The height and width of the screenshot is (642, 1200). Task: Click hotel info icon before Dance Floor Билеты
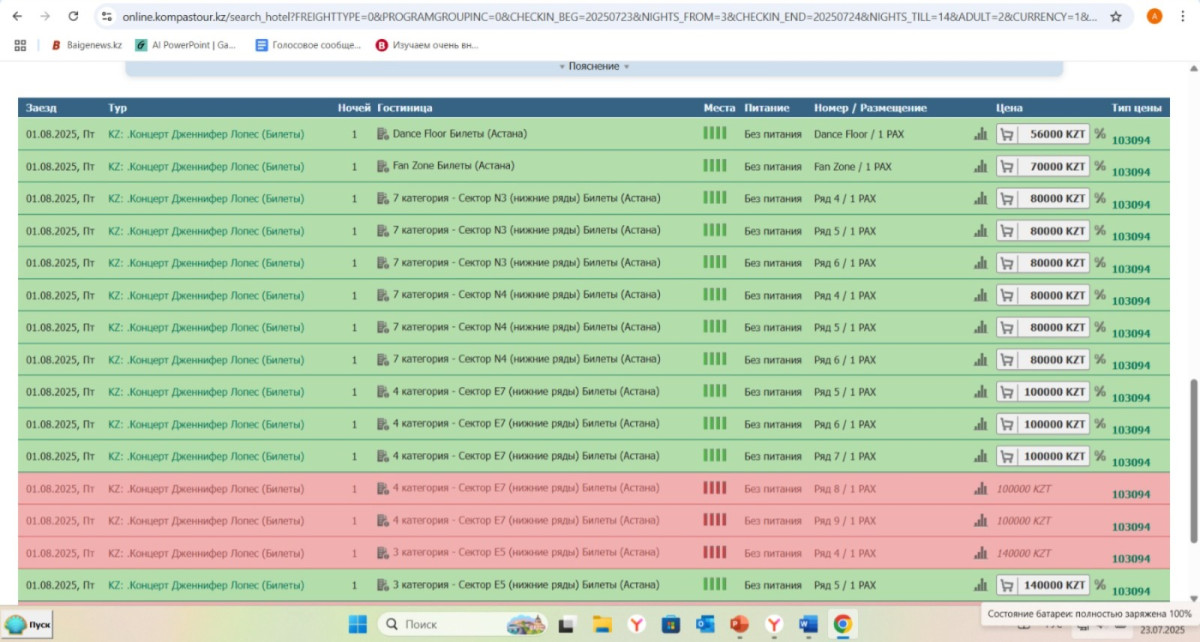click(383, 134)
